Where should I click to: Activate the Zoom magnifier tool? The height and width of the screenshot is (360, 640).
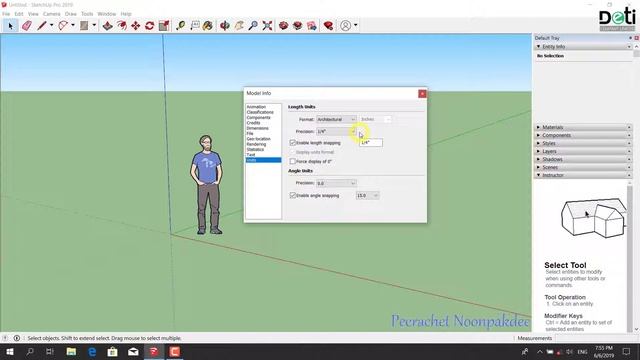(253, 26)
